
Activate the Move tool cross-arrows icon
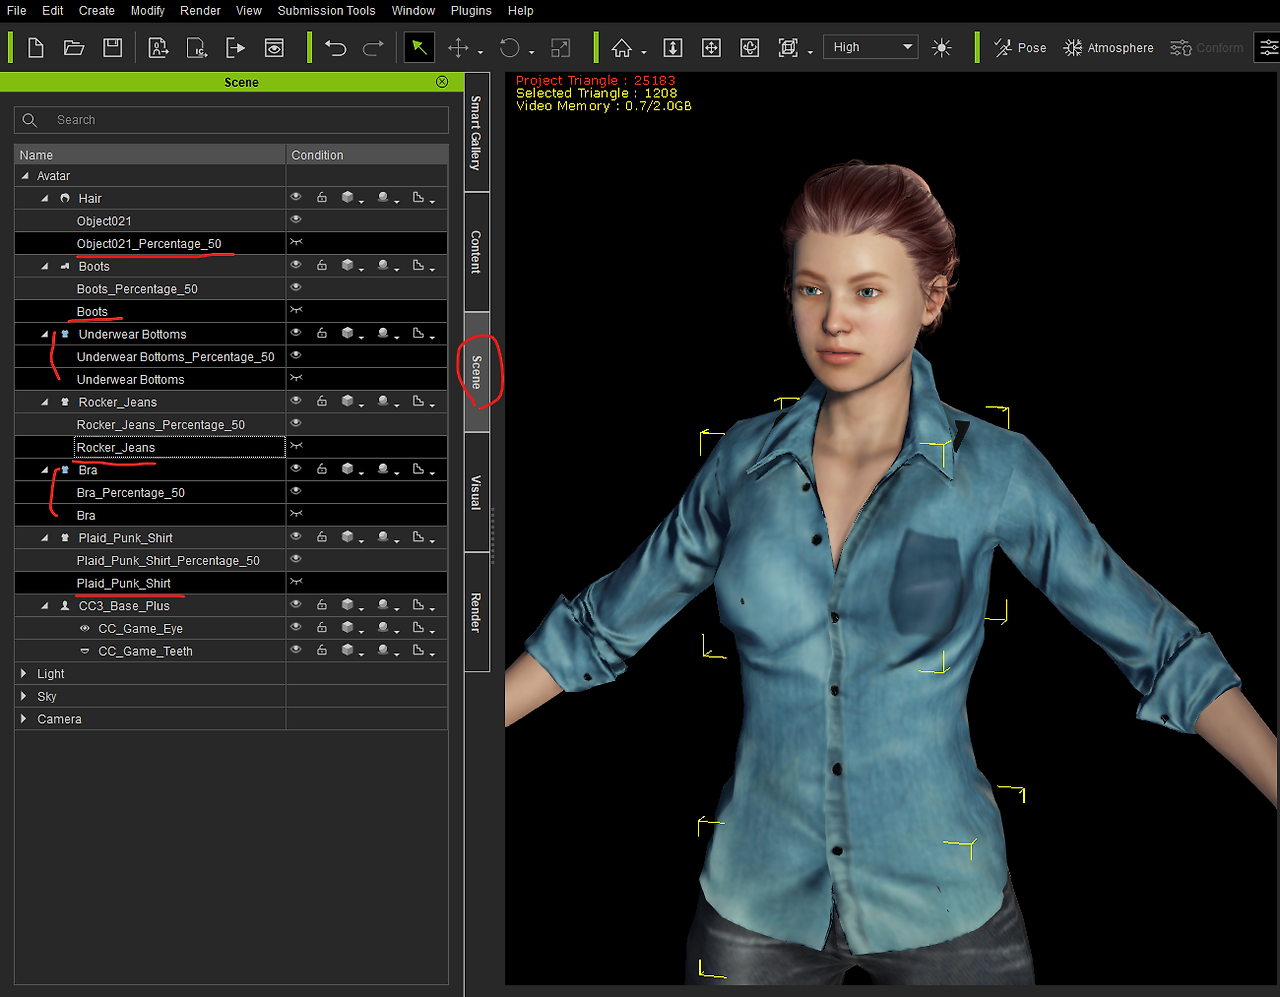(459, 48)
